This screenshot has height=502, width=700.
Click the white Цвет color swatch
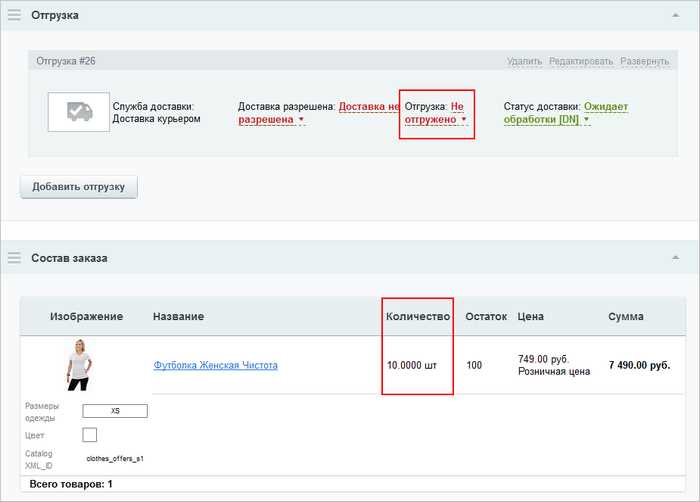click(x=90, y=435)
